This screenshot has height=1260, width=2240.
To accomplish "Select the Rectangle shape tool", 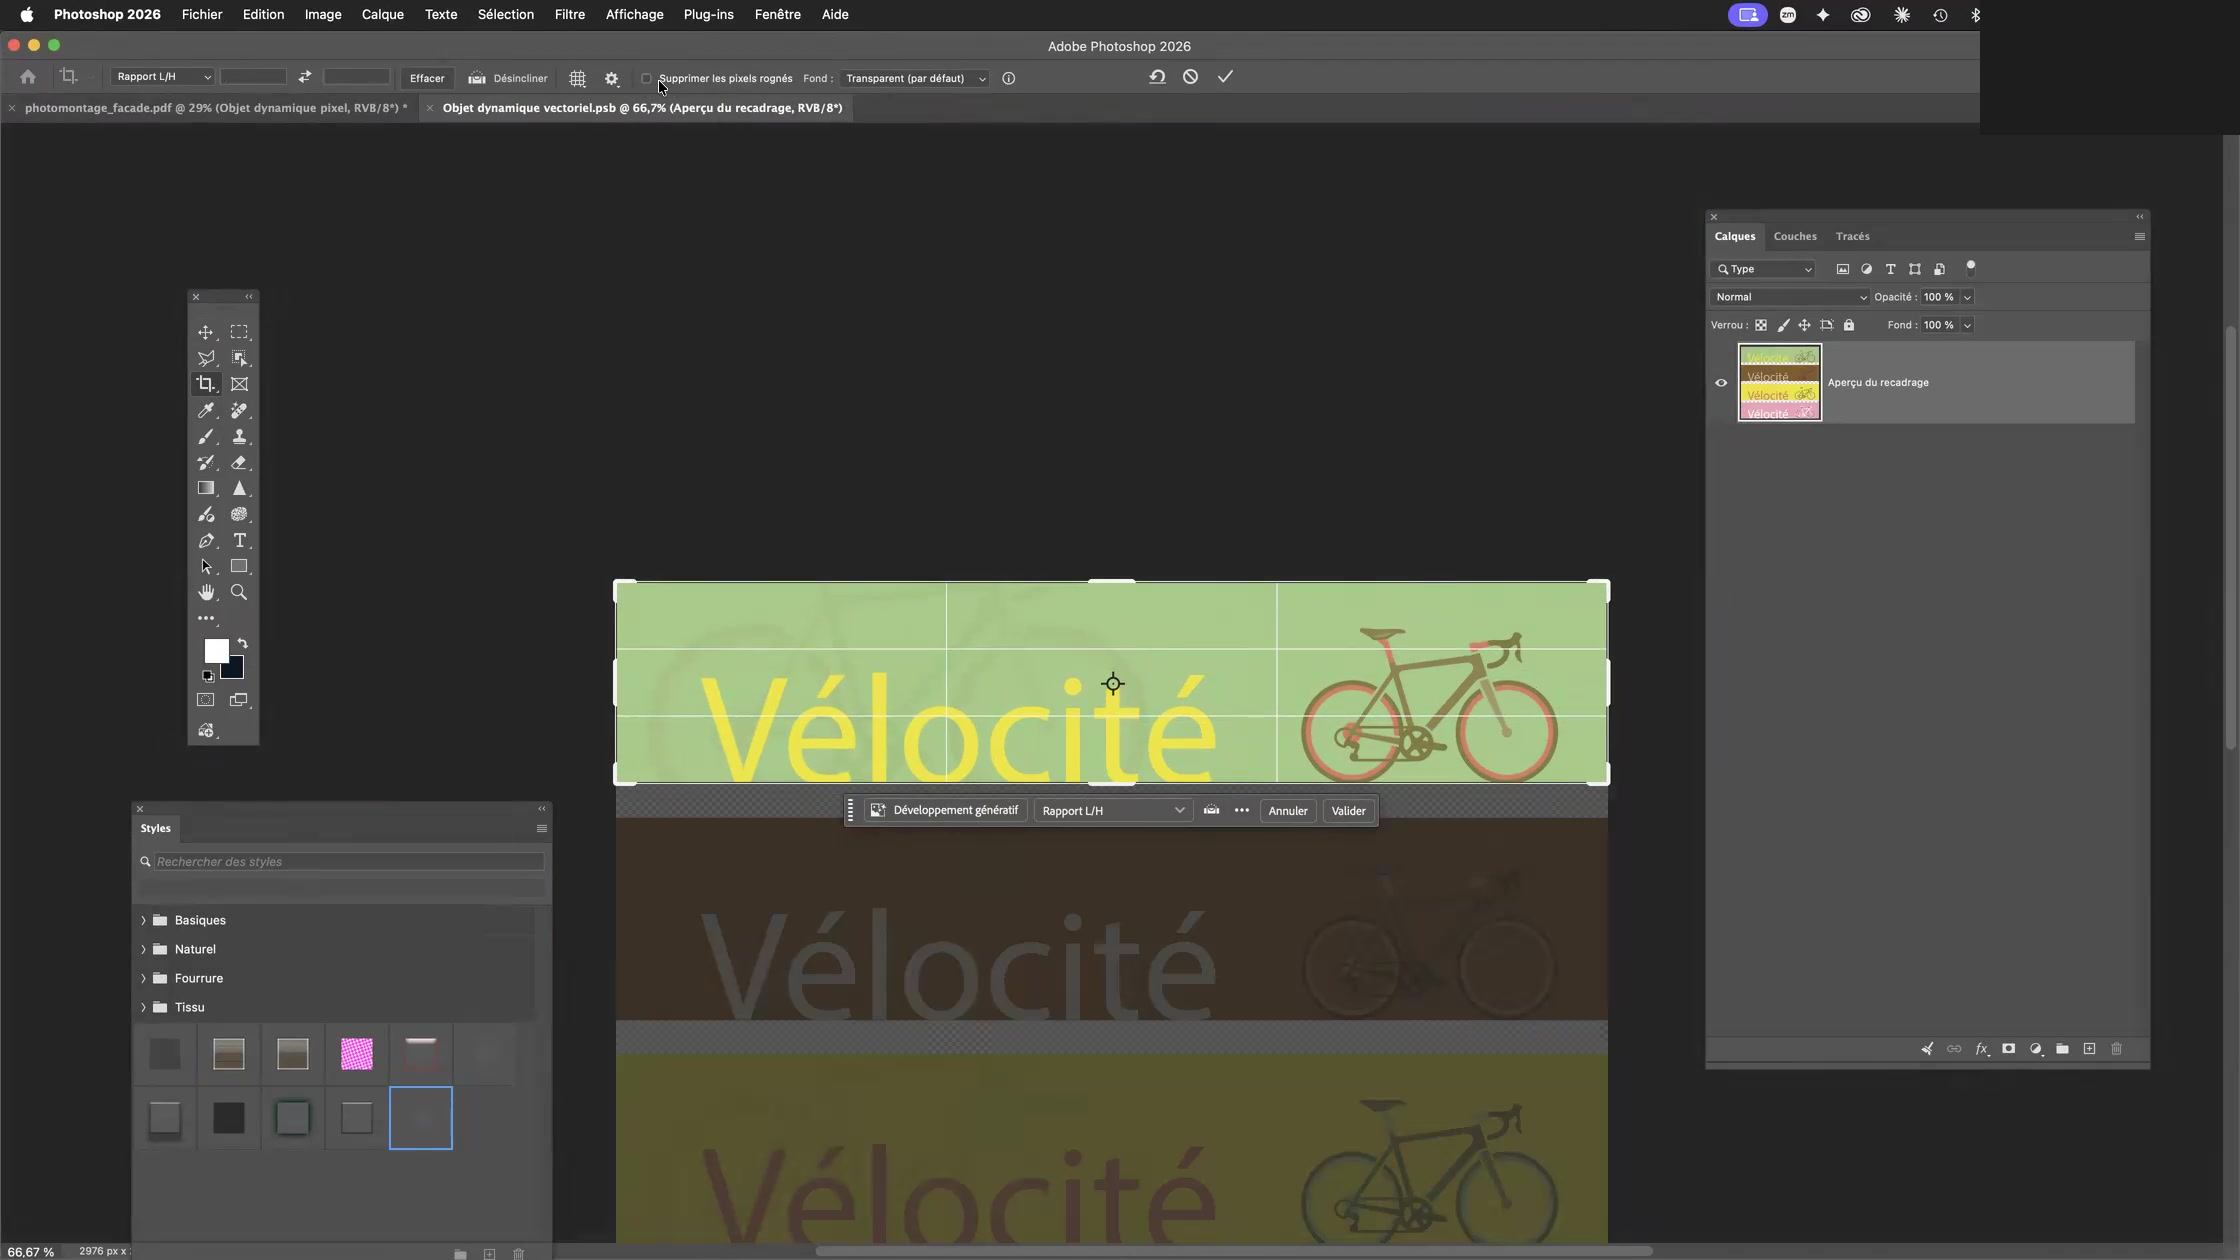I will click(239, 566).
